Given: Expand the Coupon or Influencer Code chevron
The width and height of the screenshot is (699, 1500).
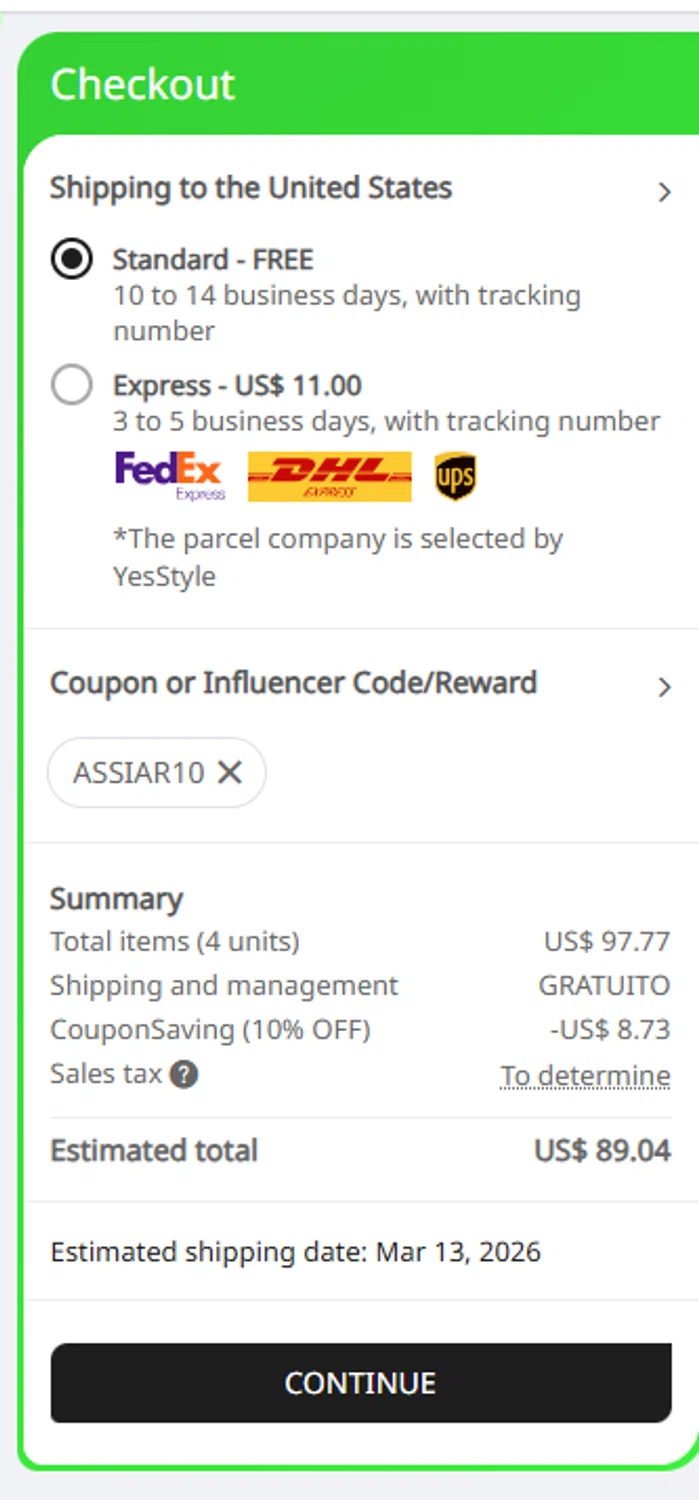Looking at the screenshot, I should (664, 687).
